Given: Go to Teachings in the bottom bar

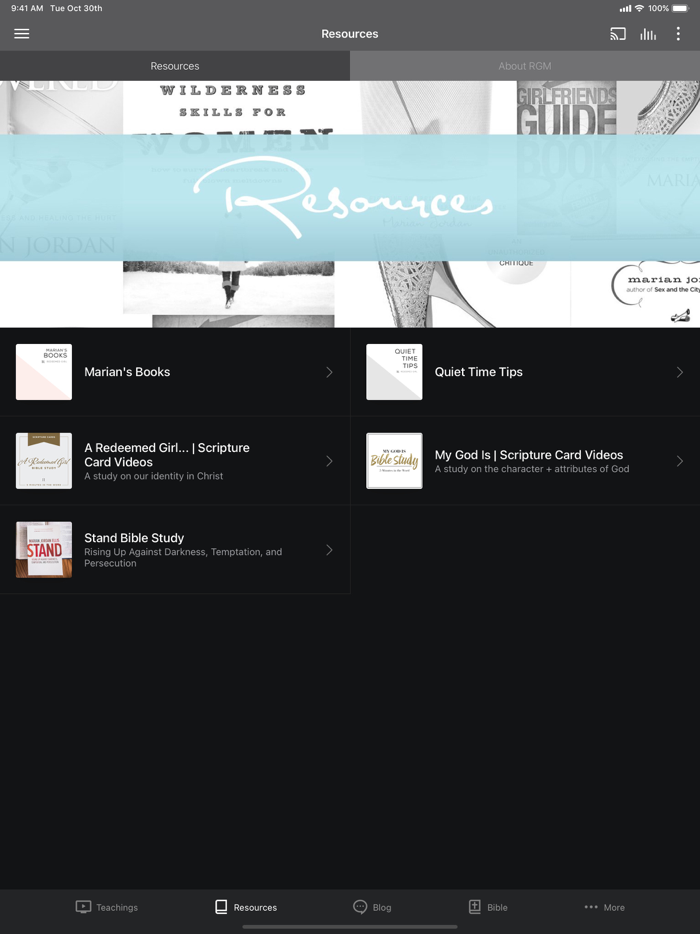Looking at the screenshot, I should [x=107, y=907].
